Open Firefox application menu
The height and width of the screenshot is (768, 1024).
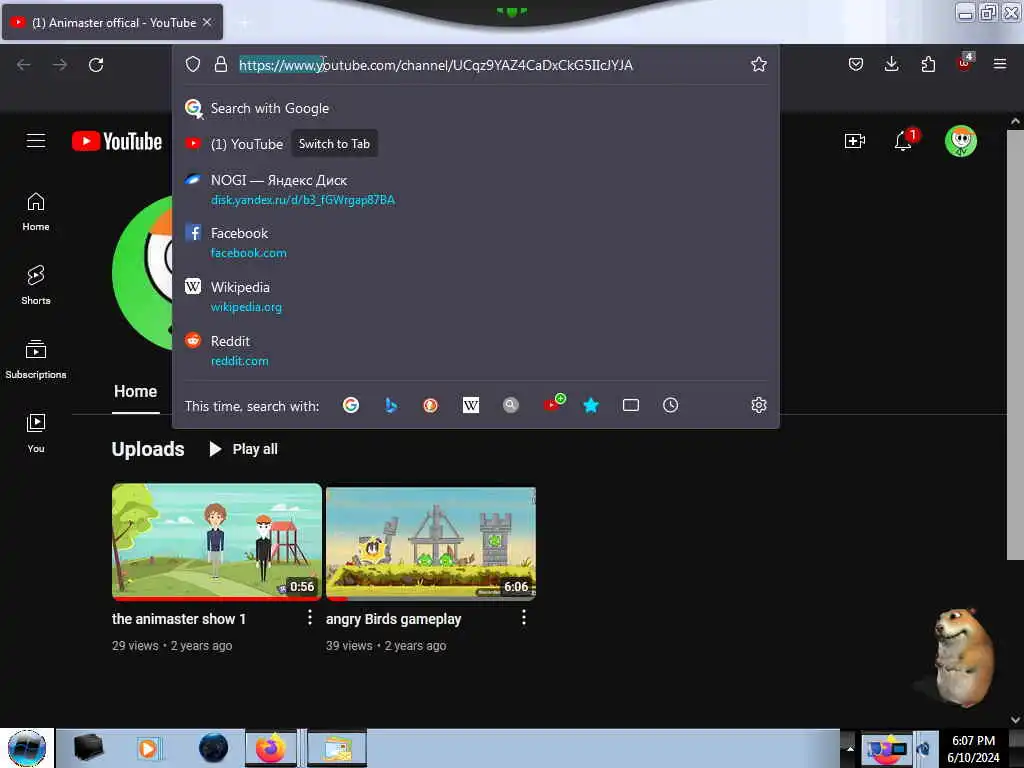pyautogui.click(x=1000, y=64)
